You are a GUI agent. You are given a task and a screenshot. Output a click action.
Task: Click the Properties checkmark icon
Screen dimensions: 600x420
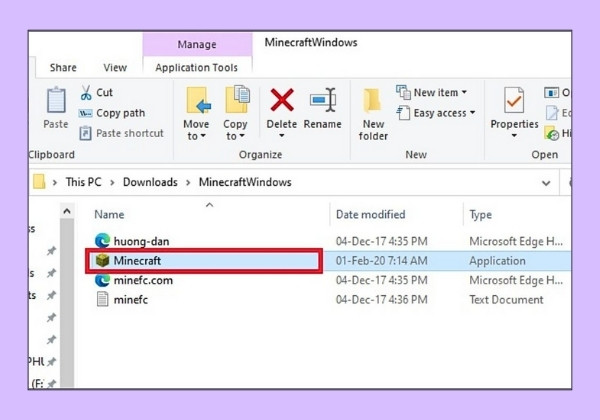(x=514, y=100)
